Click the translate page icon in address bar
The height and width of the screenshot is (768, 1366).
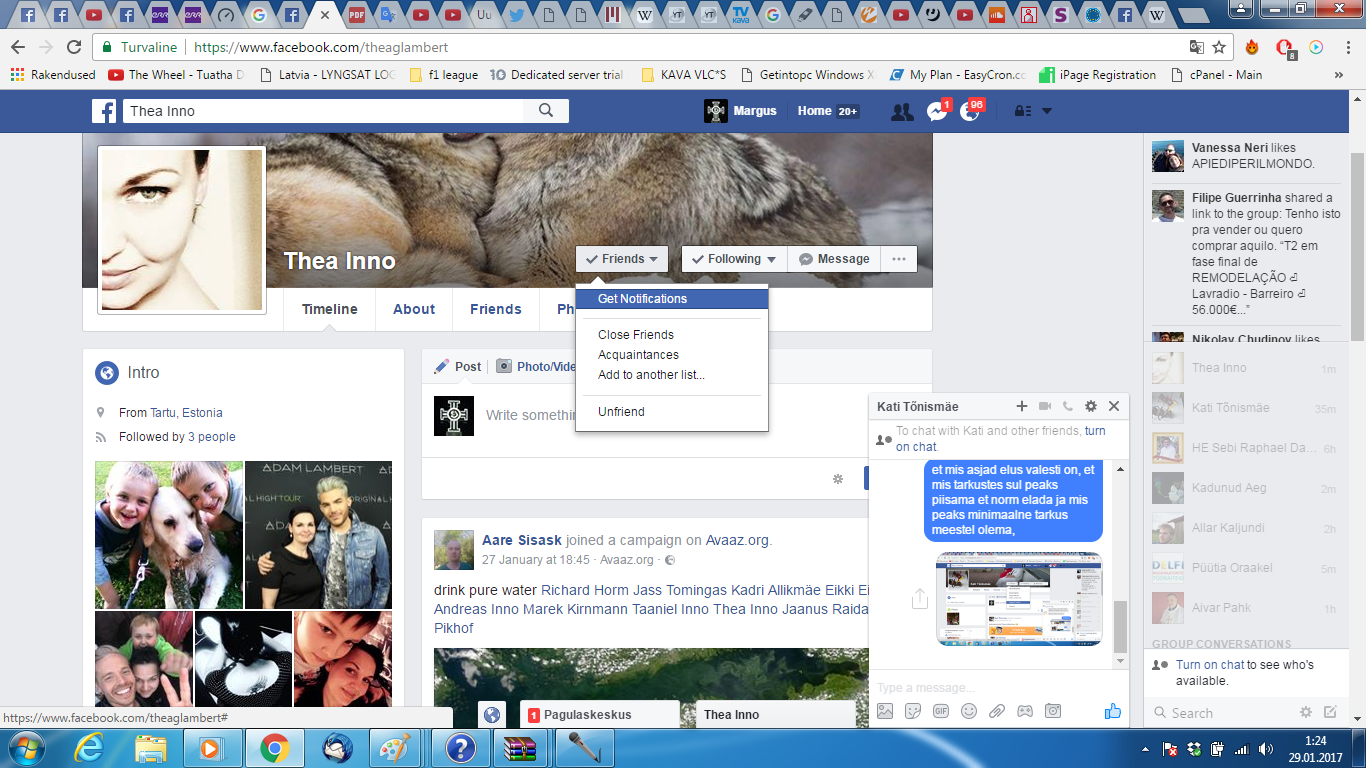1196,47
